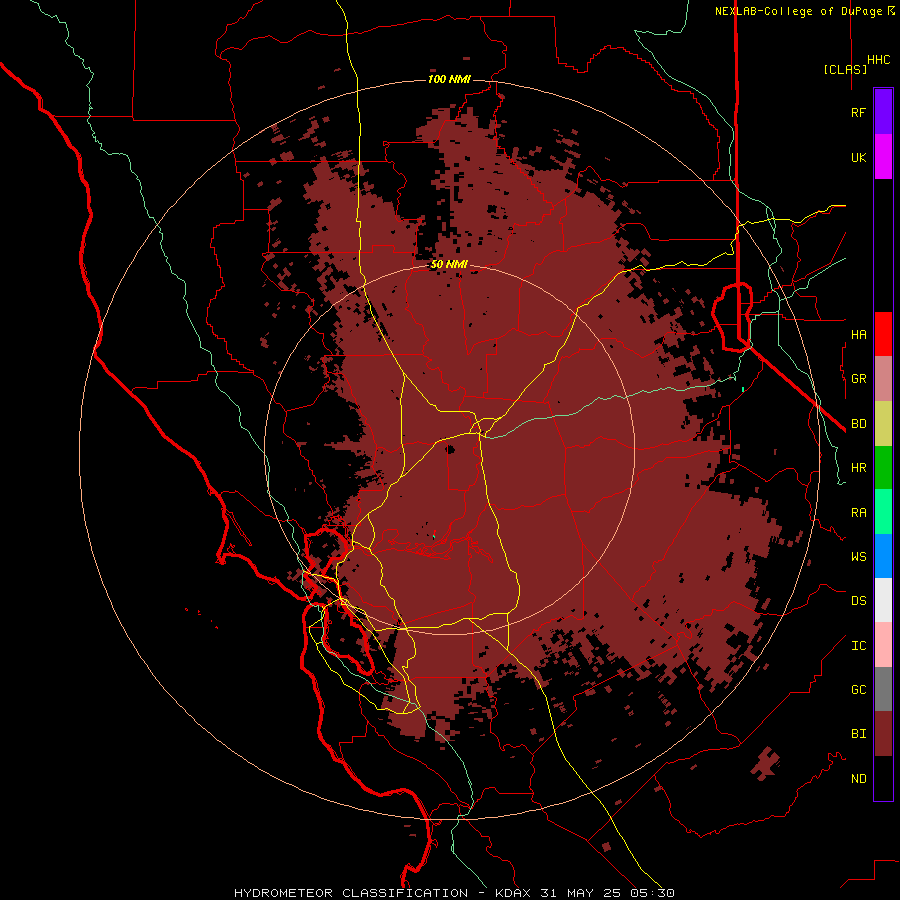Click the GR pink-brown legend swatch
This screenshot has height=900, width=900.
tap(883, 379)
